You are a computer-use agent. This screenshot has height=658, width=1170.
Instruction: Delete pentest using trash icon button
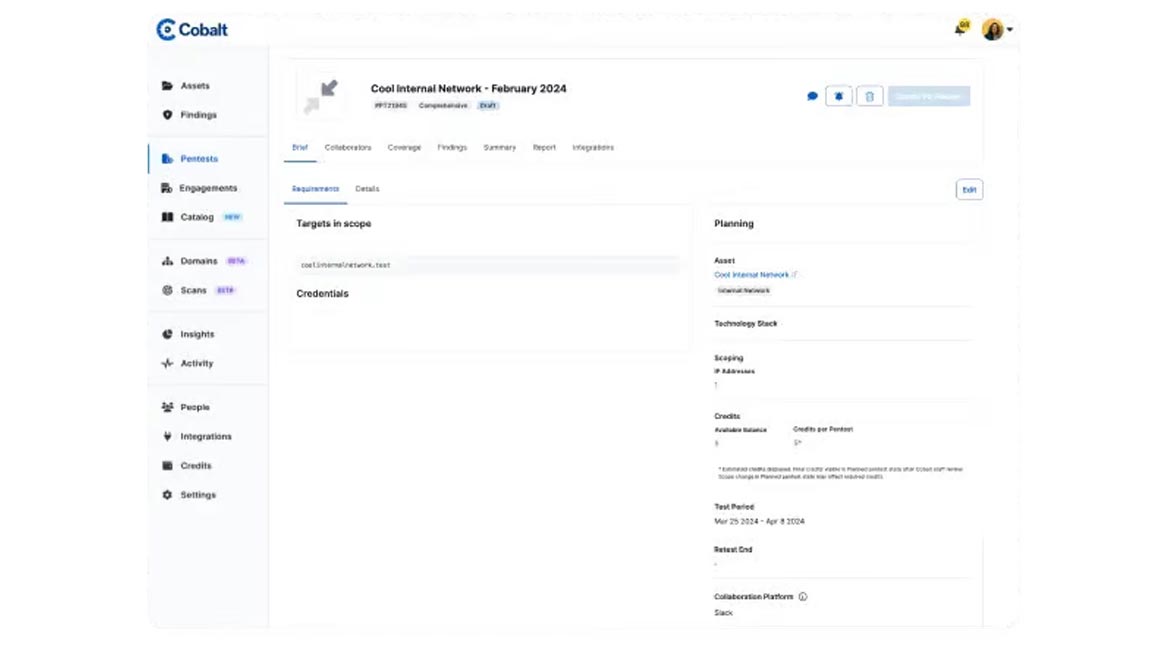[x=869, y=96]
